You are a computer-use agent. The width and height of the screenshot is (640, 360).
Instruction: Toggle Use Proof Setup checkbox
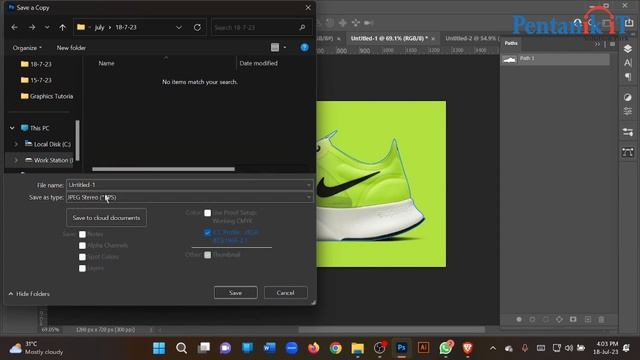click(x=207, y=213)
